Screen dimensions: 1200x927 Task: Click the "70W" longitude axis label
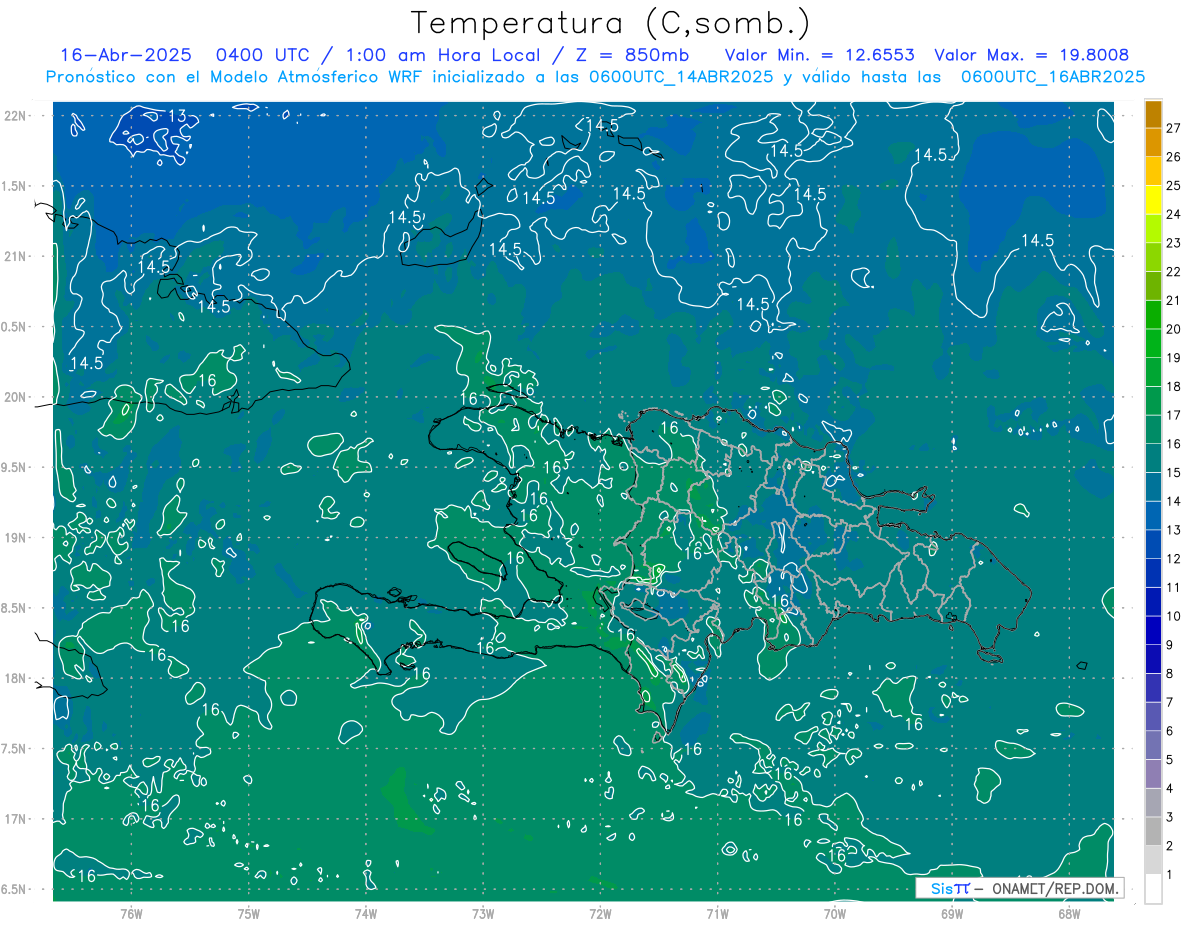click(835, 913)
